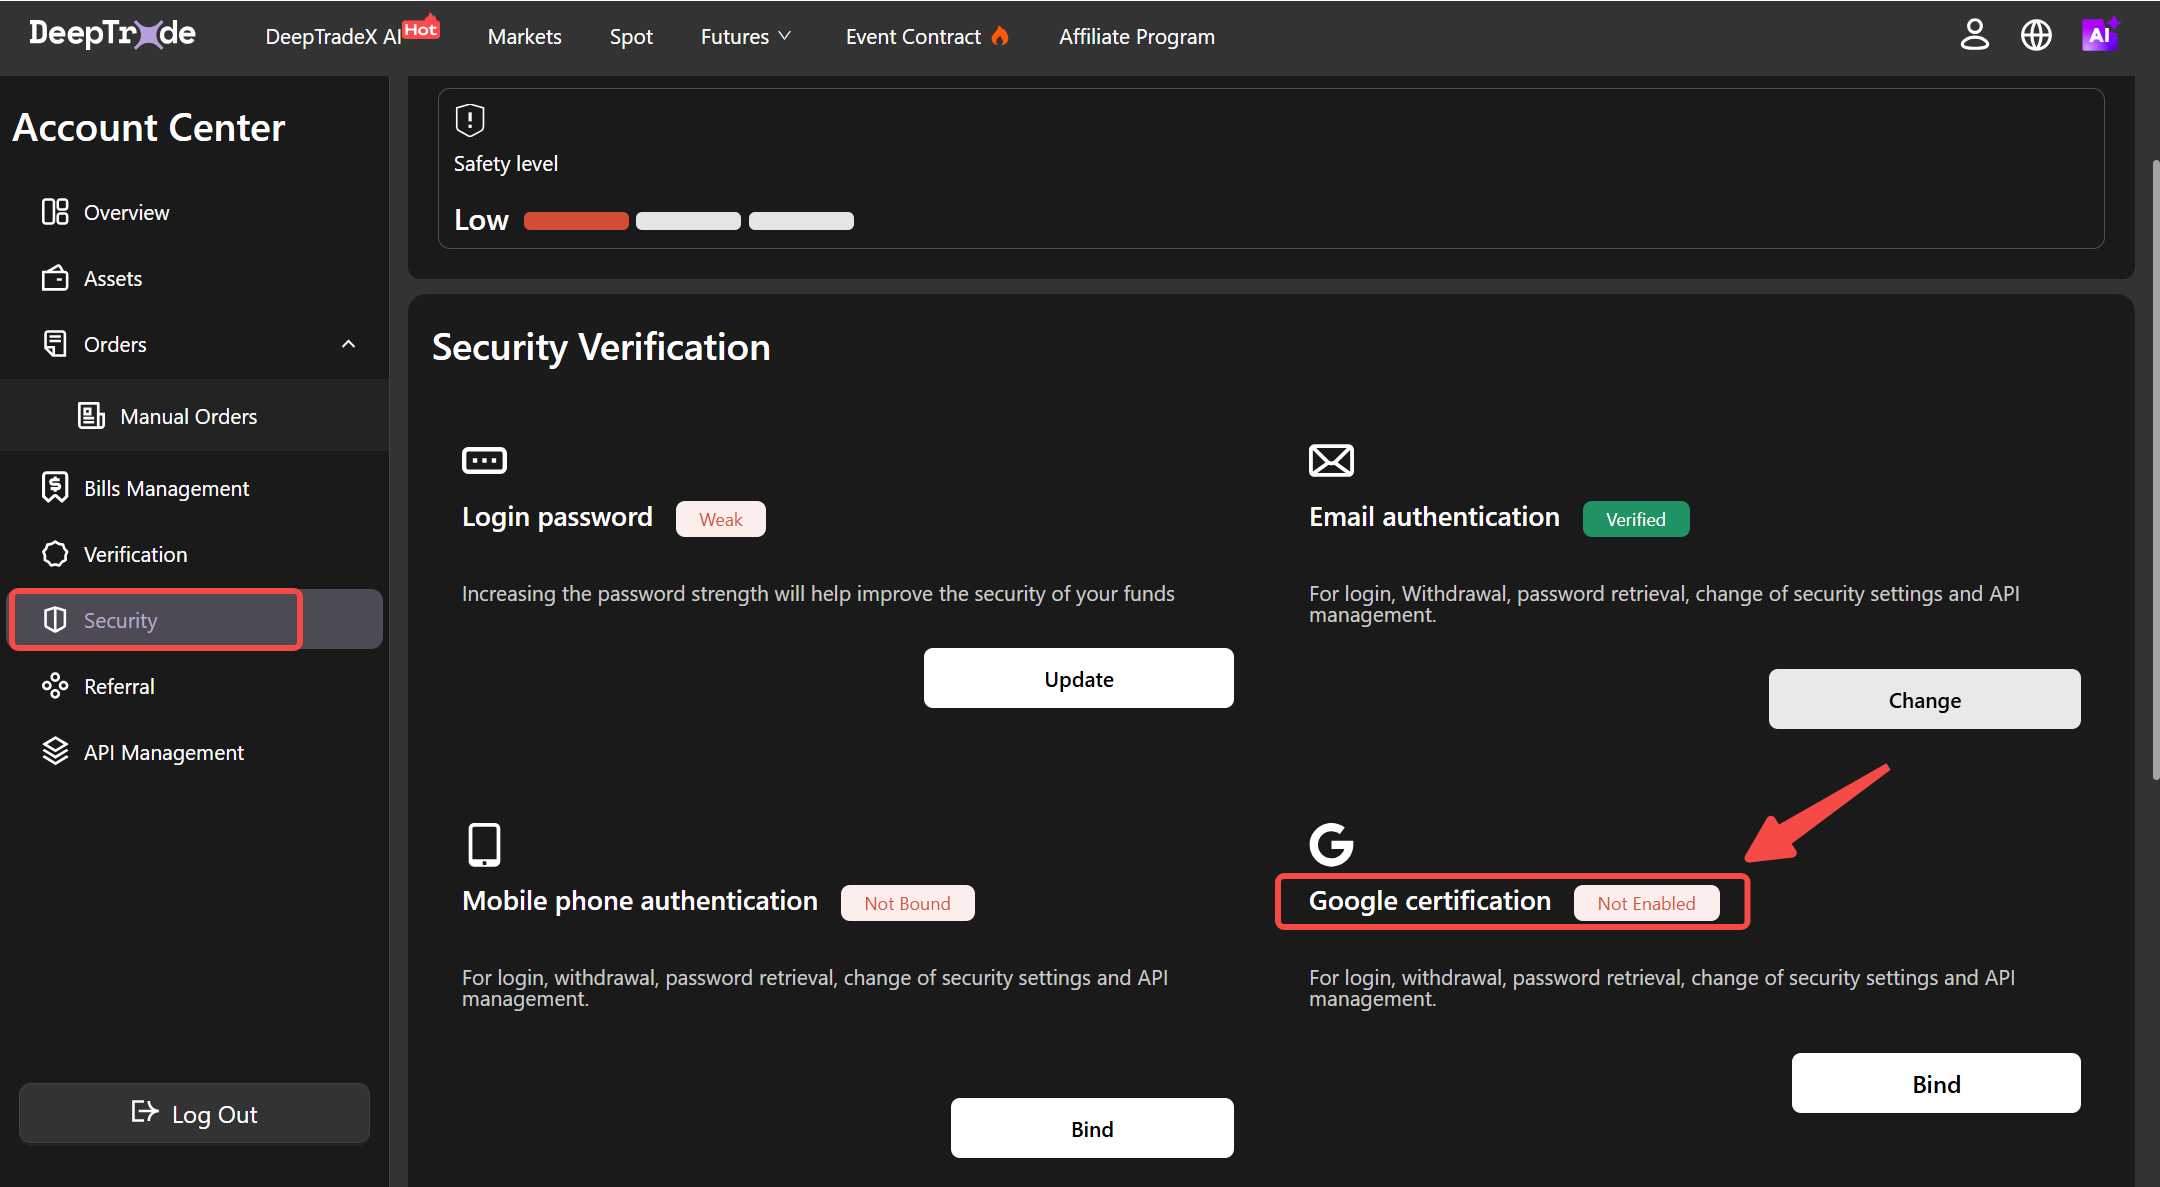Open Bills Management in the sidebar
2160x1187 pixels.
(194, 488)
